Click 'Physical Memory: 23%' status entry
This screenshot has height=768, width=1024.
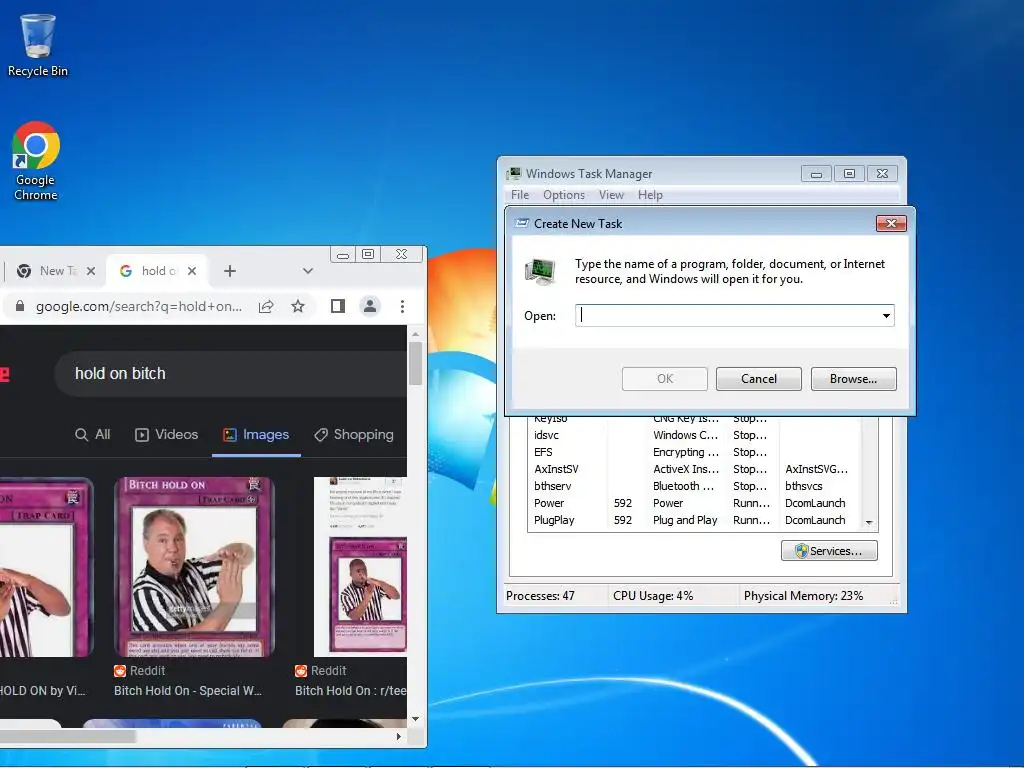coord(803,596)
